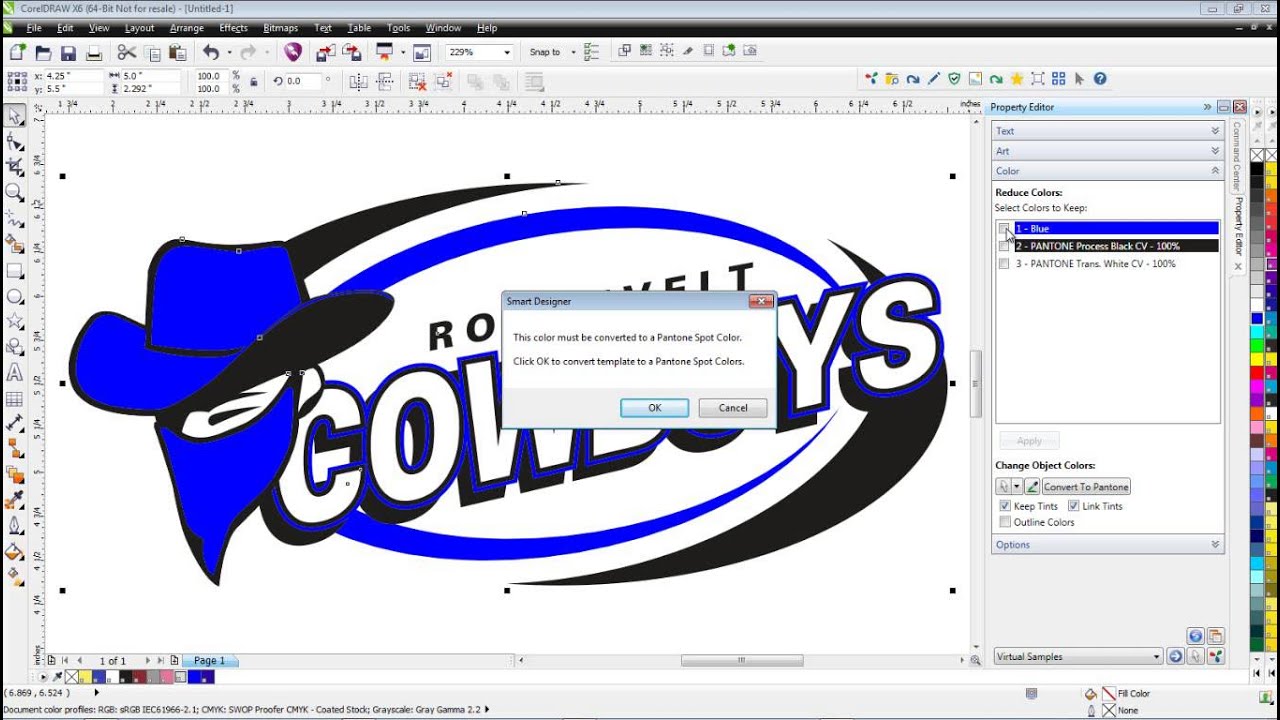The height and width of the screenshot is (720, 1280).
Task: Open the undo history dropdown arrow
Action: pyautogui.click(x=229, y=53)
